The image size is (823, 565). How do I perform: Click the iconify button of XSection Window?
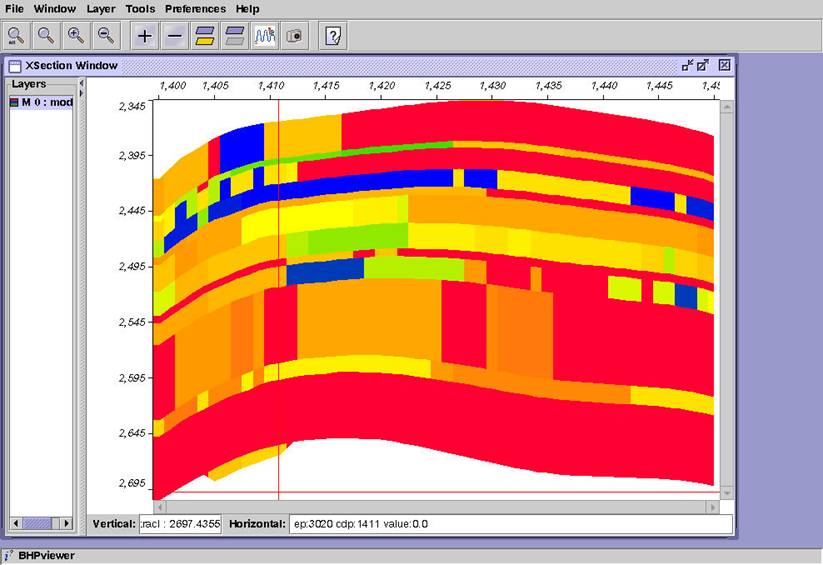[x=687, y=65]
